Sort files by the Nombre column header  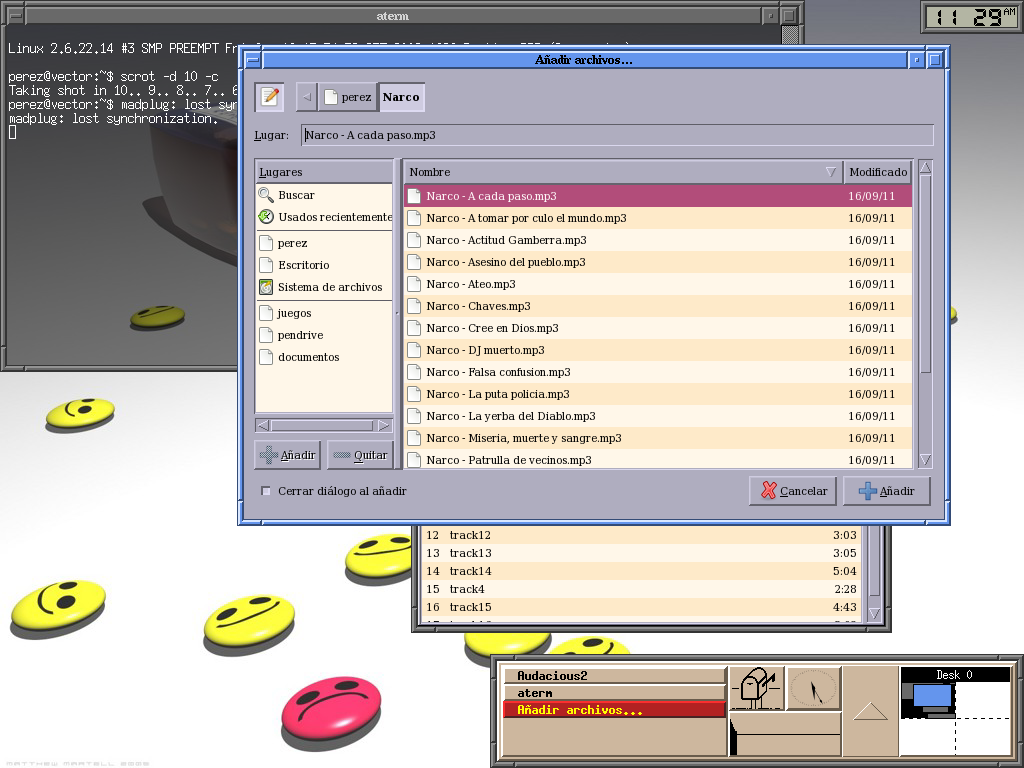[623, 172]
